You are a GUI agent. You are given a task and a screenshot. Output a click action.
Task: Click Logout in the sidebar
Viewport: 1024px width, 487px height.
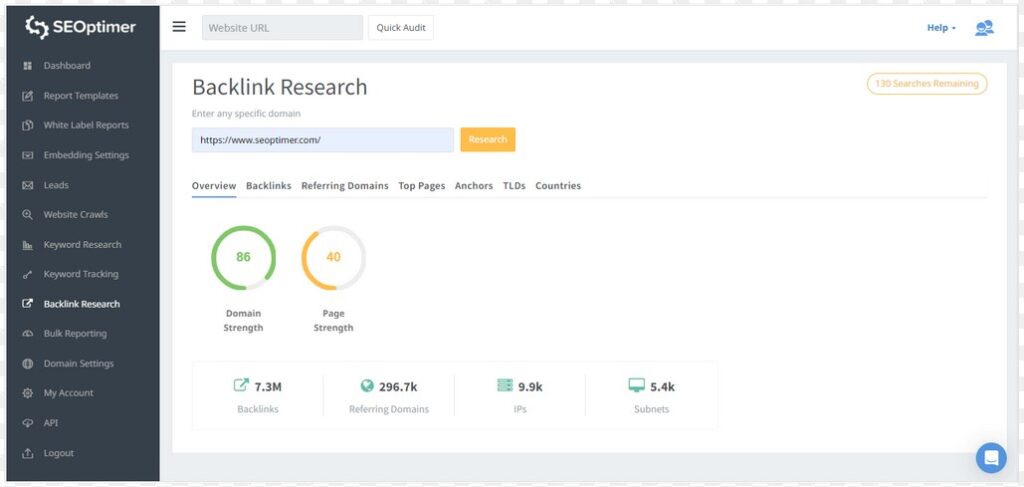(59, 453)
